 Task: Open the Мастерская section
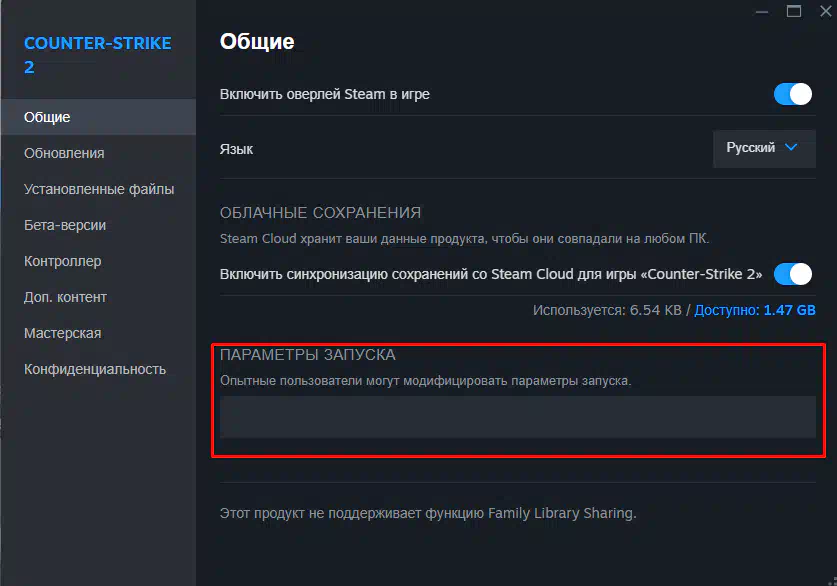[99, 333]
